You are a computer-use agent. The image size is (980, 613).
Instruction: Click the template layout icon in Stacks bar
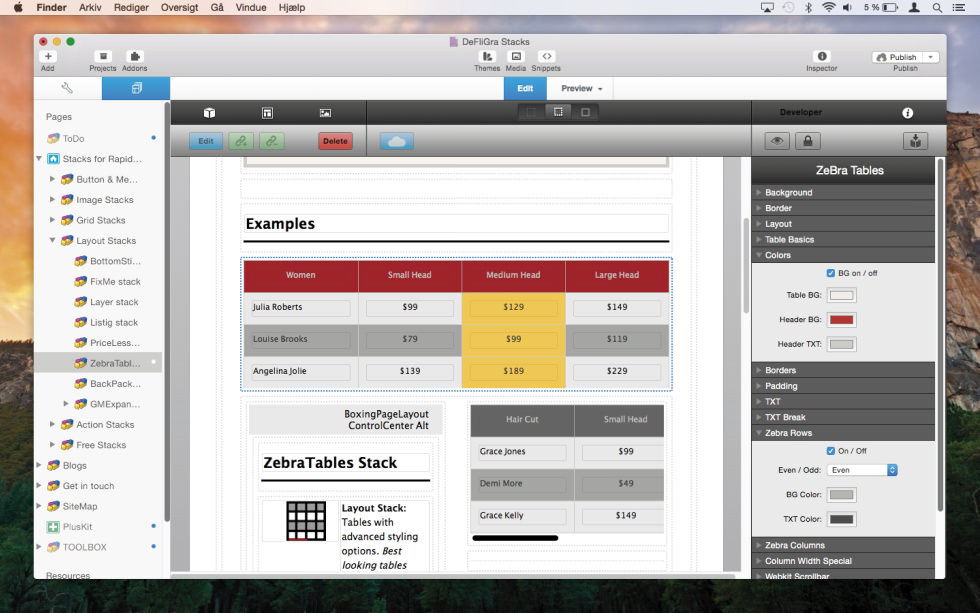click(268, 112)
